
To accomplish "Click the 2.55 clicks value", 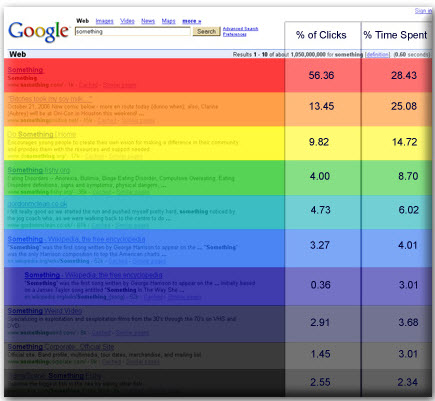I will [320, 382].
